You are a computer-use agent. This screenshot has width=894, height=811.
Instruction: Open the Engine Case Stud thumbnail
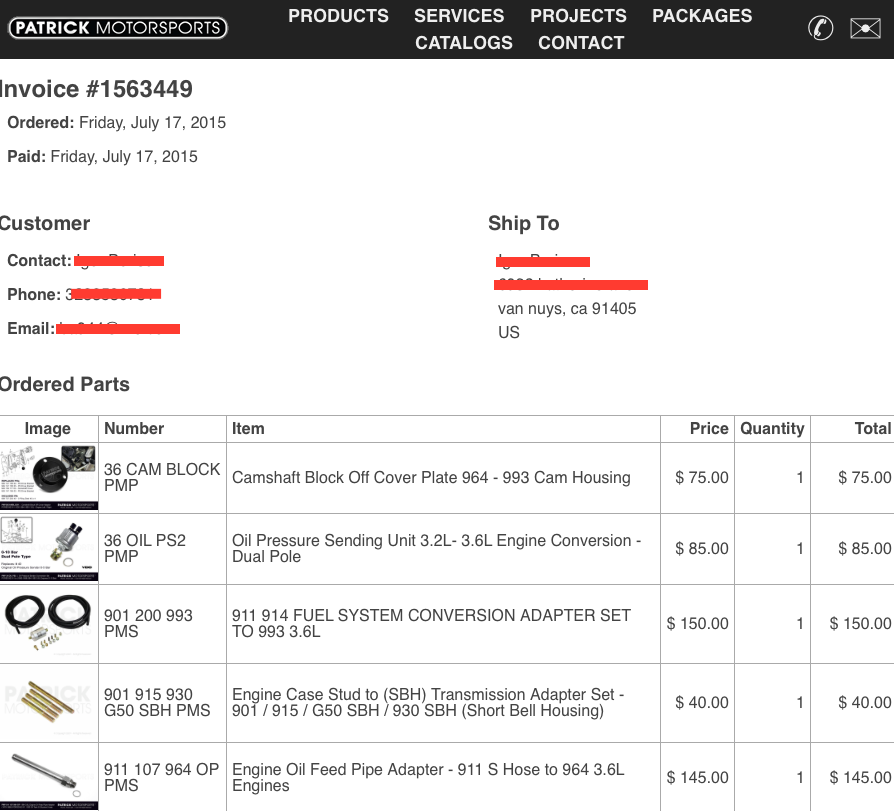click(x=49, y=702)
